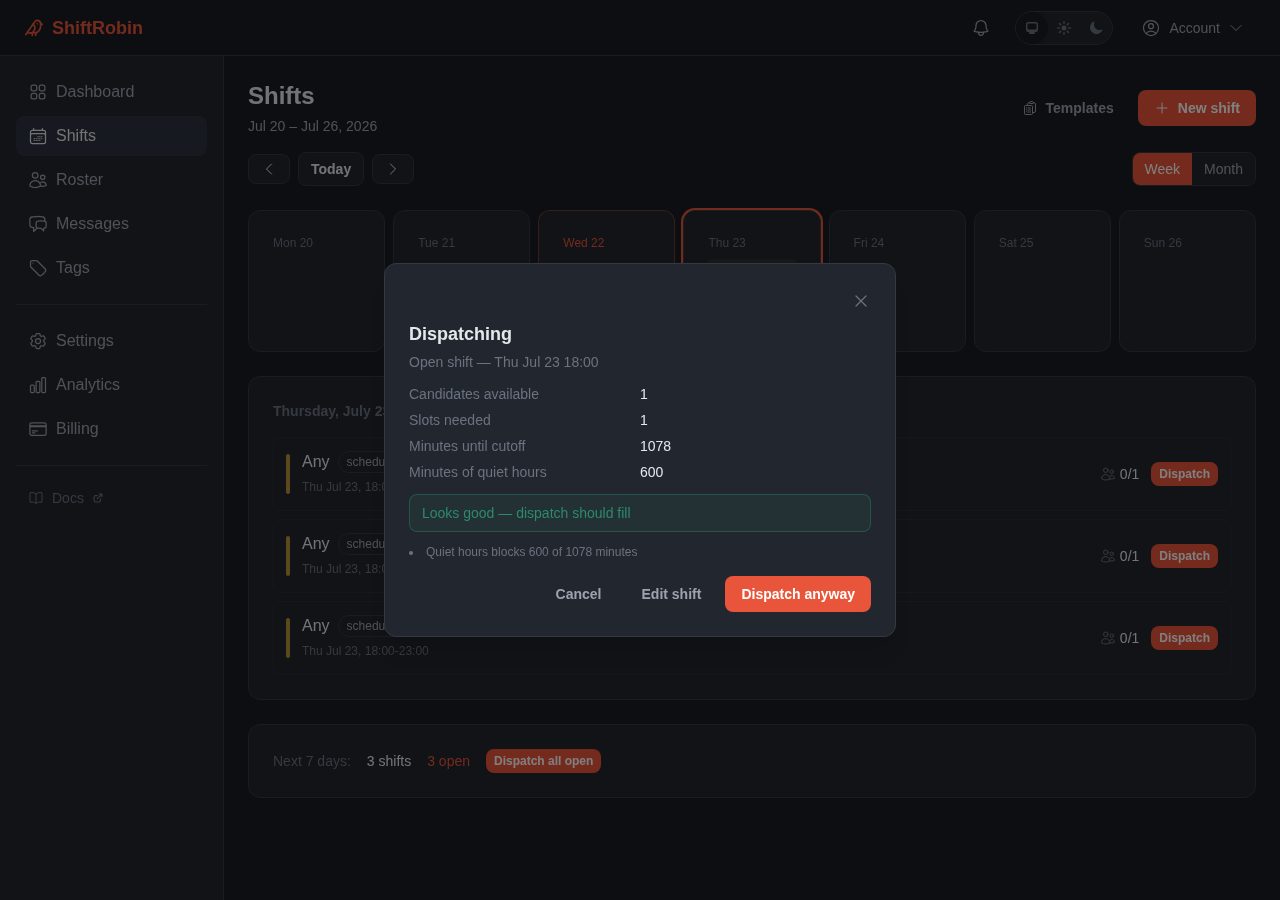Click the Docs book icon
The image size is (1280, 900).
[x=36, y=498]
